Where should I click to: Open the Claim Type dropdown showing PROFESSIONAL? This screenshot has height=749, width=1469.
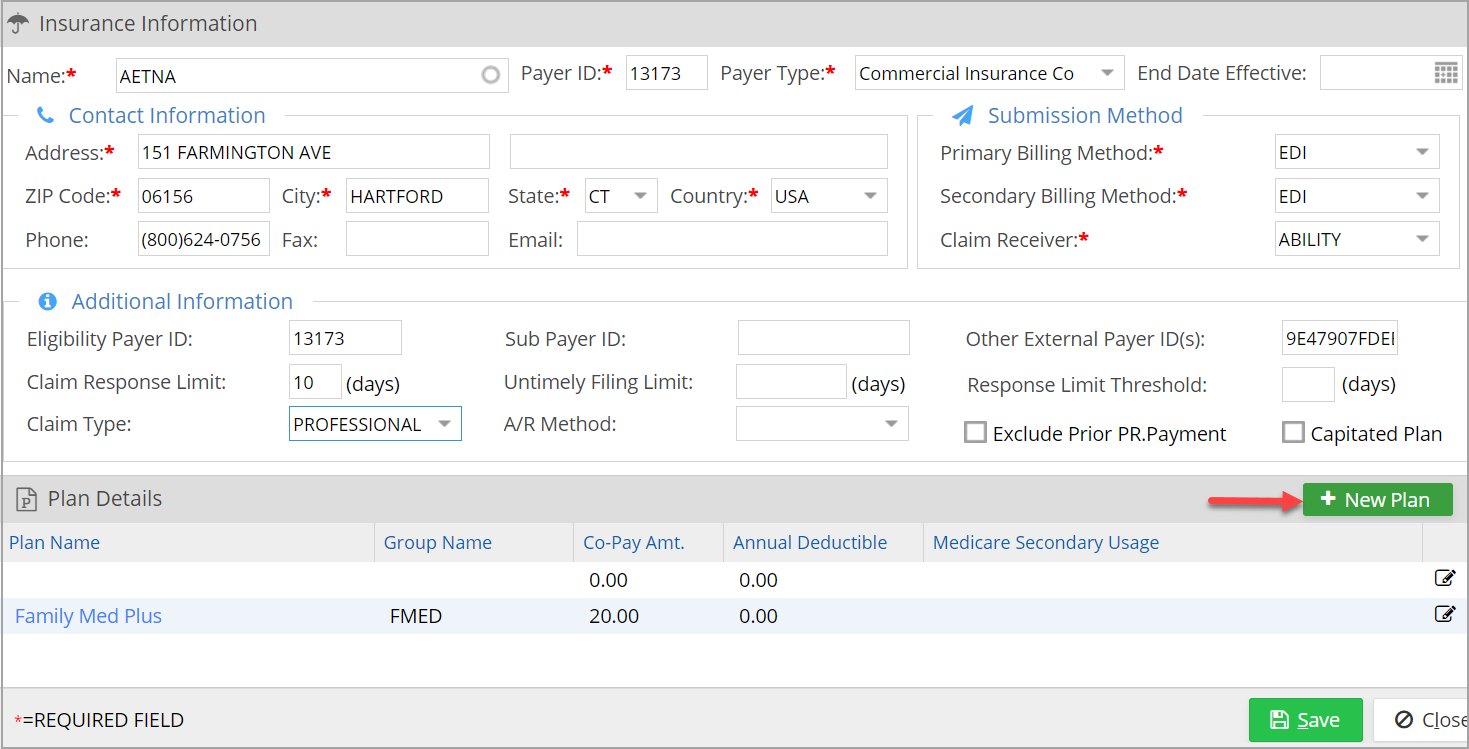(x=375, y=424)
